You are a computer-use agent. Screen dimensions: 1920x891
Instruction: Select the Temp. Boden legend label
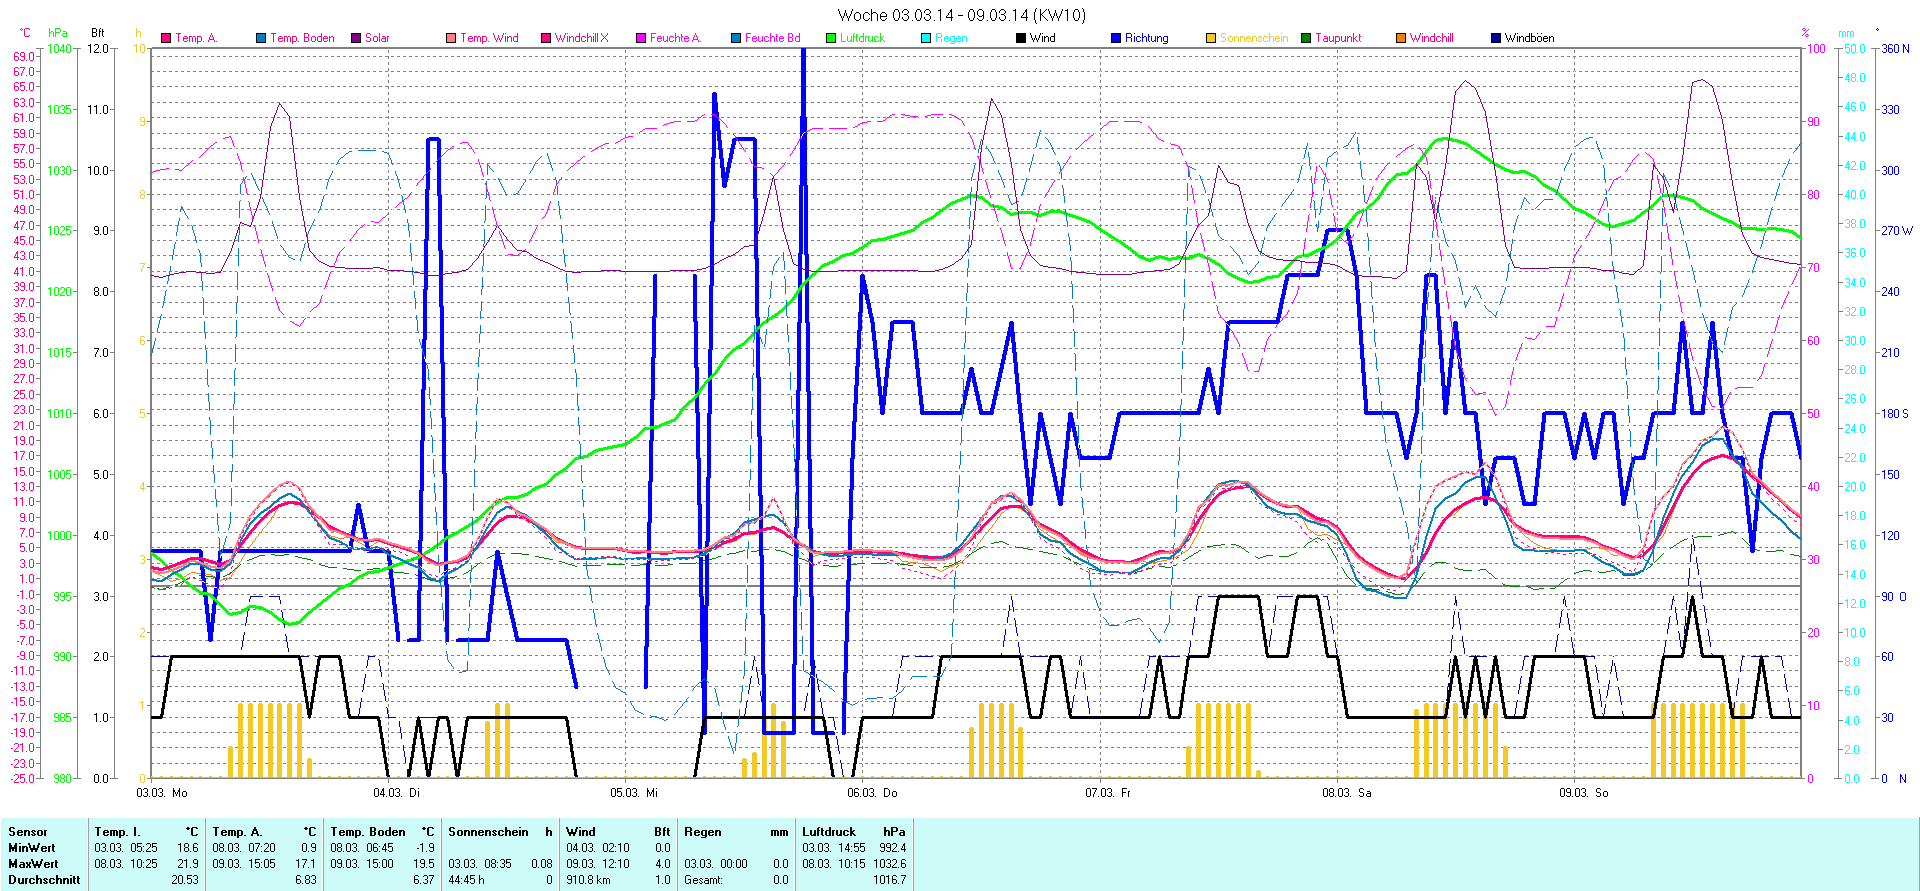coord(302,38)
